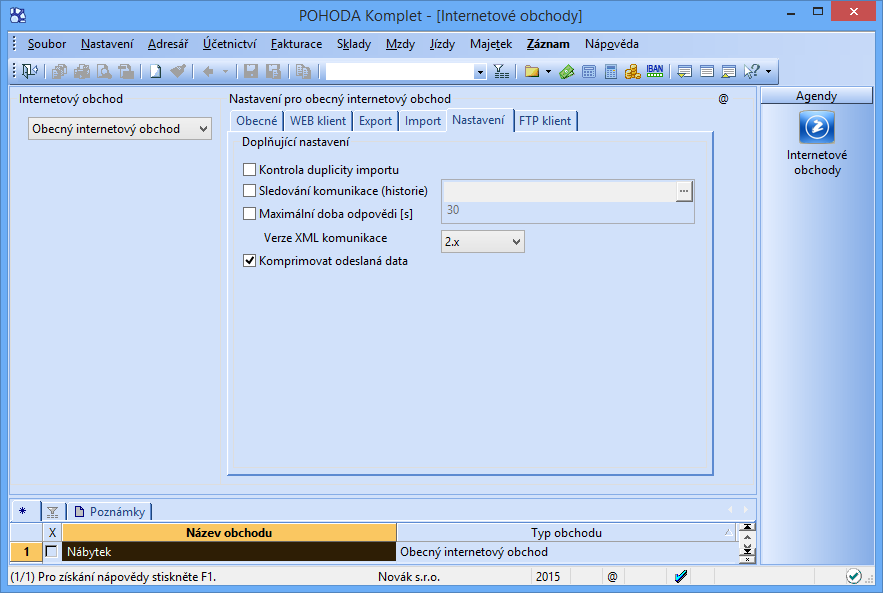Open the Účetnictví menu

coord(230,44)
